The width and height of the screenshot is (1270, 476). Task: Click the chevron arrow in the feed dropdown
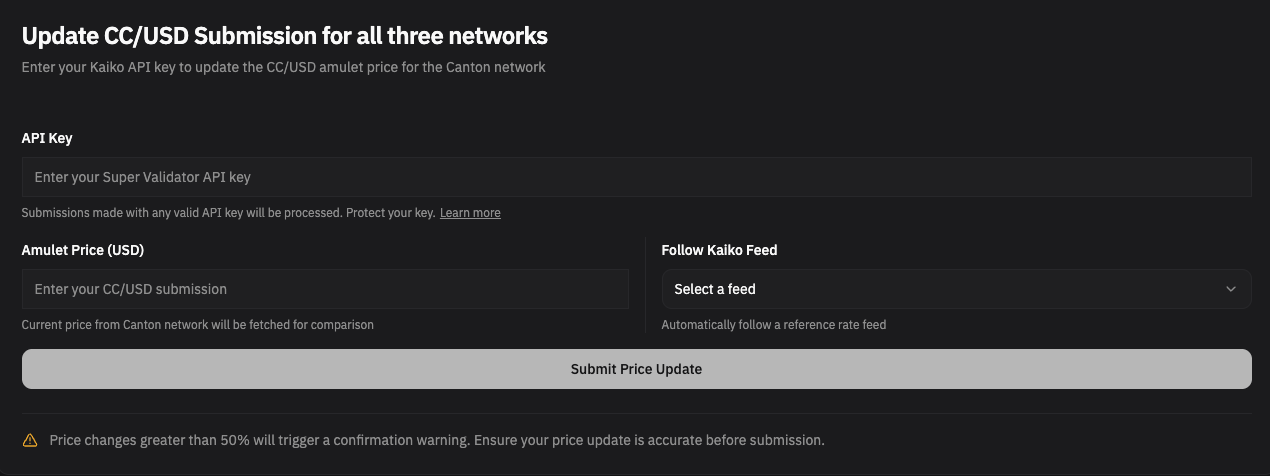(1231, 289)
